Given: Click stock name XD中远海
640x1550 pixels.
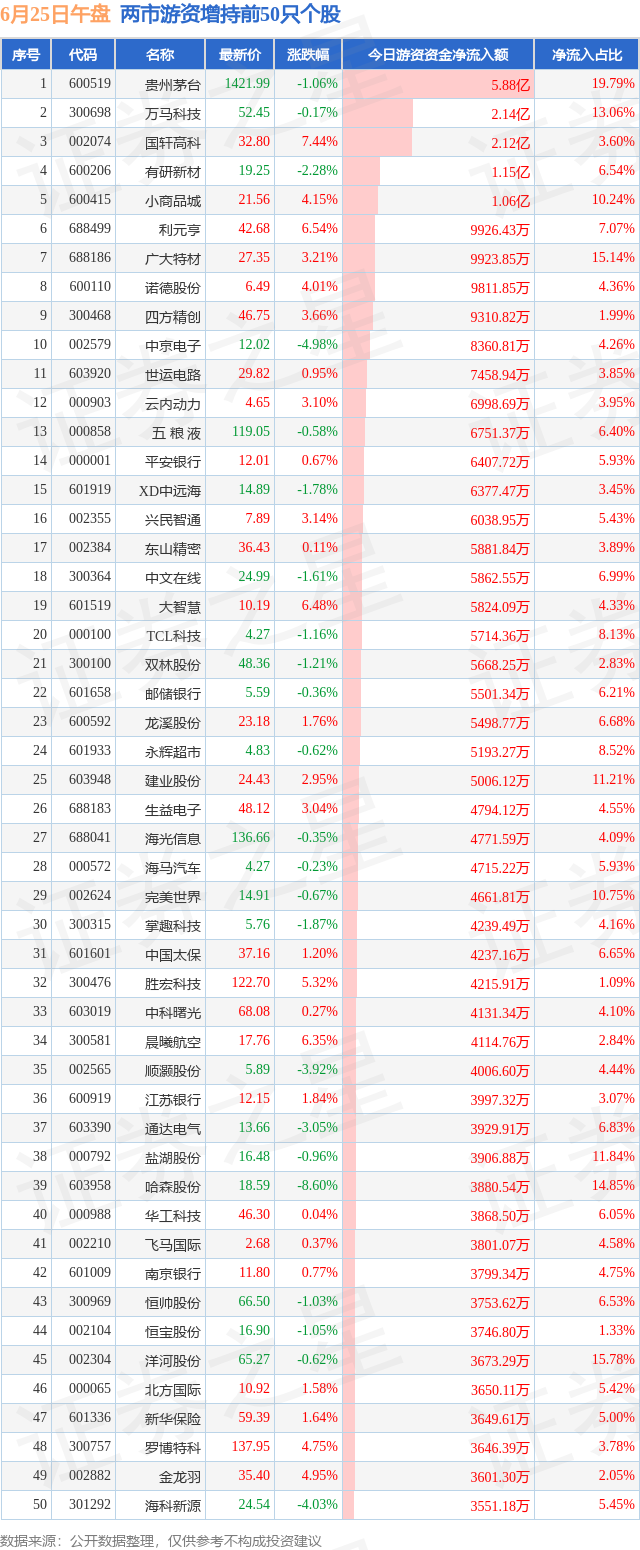Looking at the screenshot, I should click(x=170, y=490).
